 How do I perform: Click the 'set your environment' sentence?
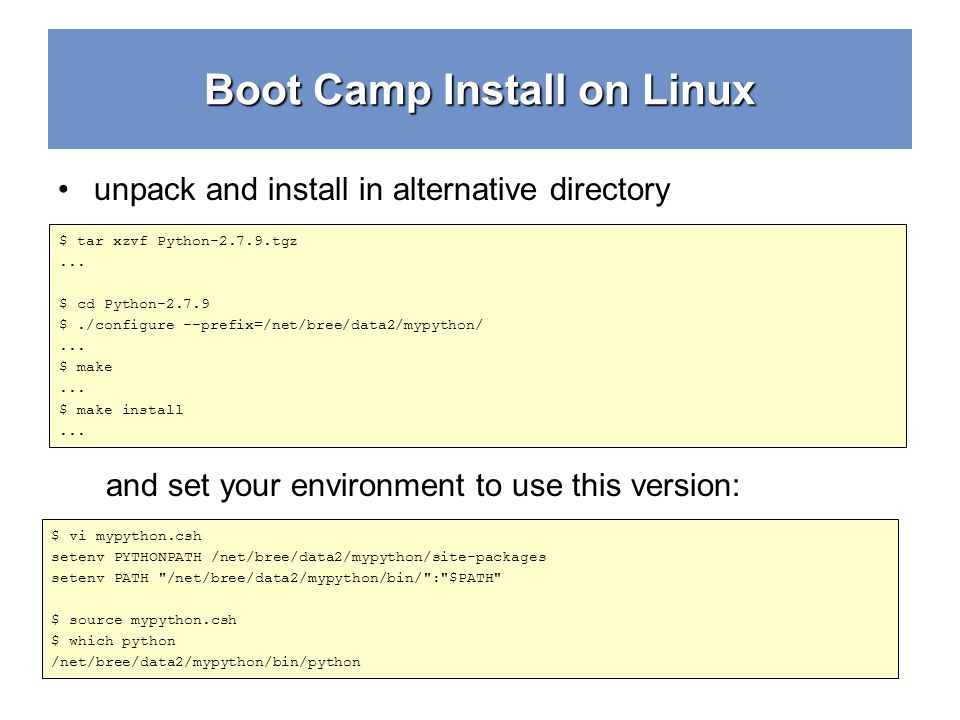[422, 486]
